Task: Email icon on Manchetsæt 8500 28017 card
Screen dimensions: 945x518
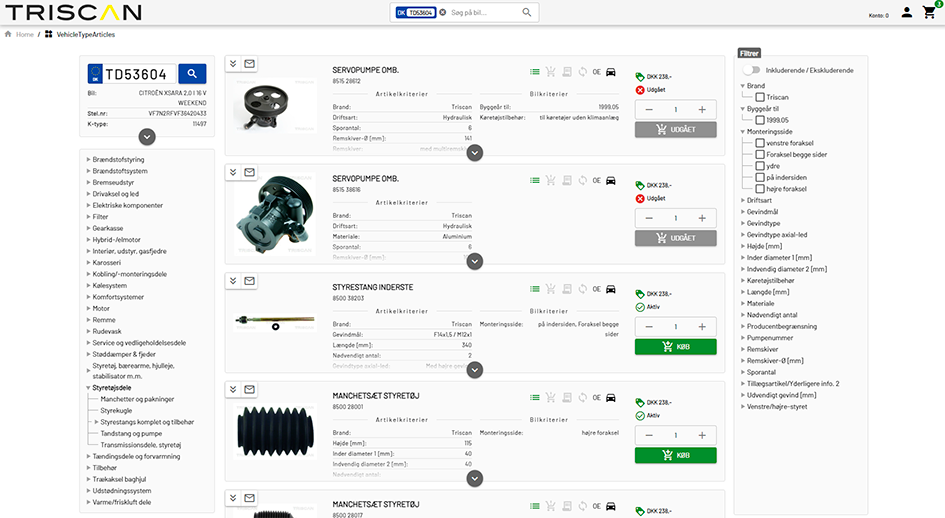Action: click(x=250, y=497)
